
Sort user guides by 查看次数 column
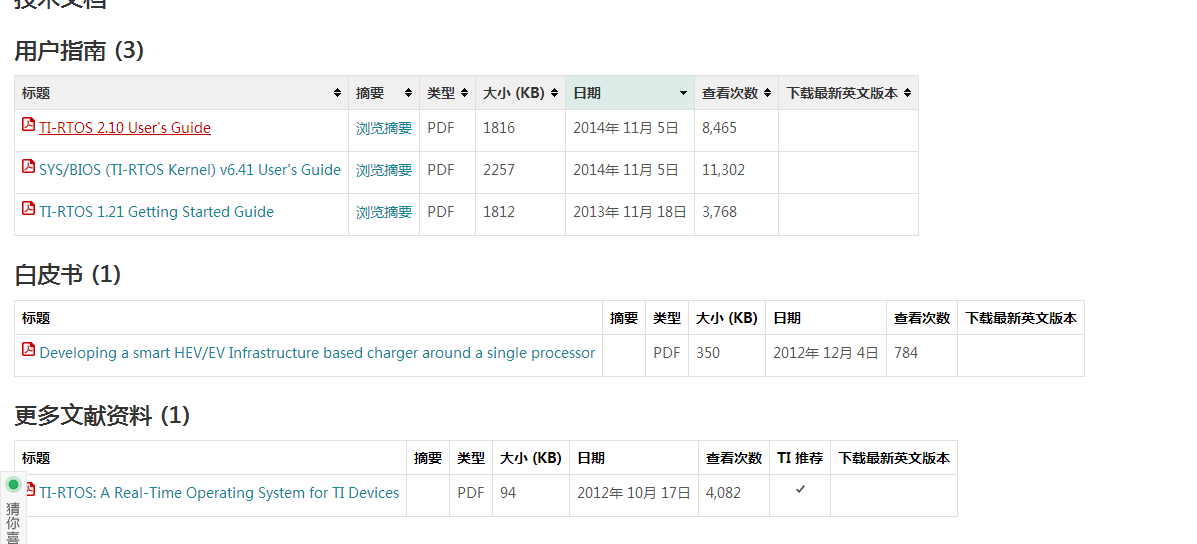tap(767, 93)
